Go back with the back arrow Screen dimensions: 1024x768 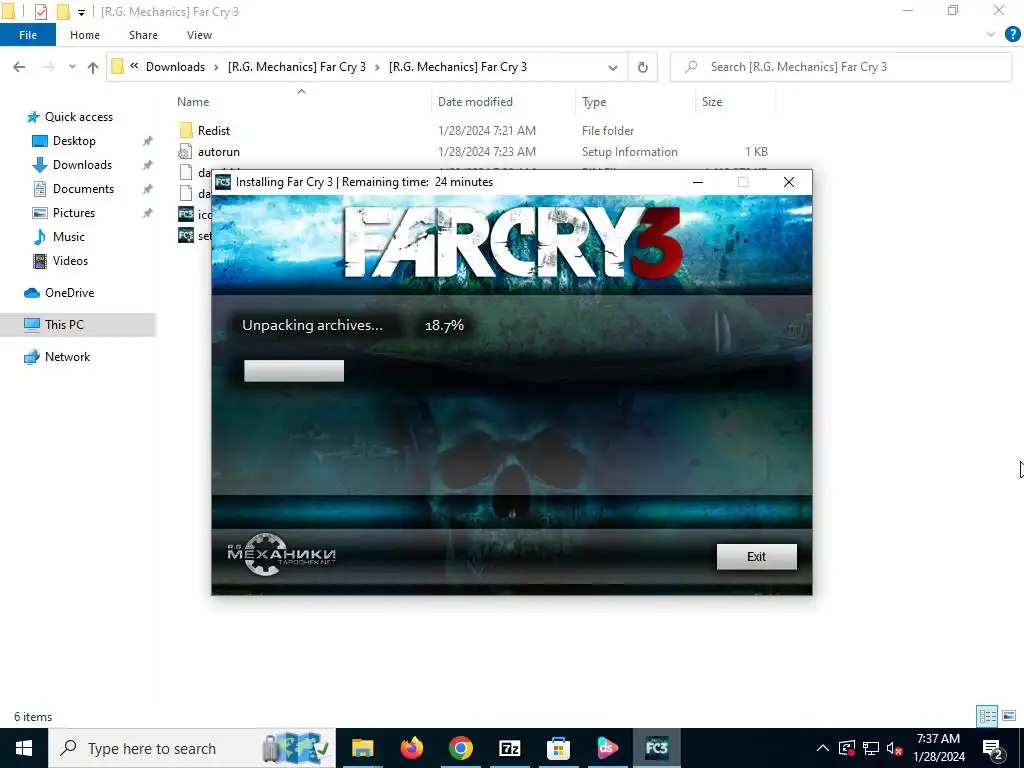19,67
